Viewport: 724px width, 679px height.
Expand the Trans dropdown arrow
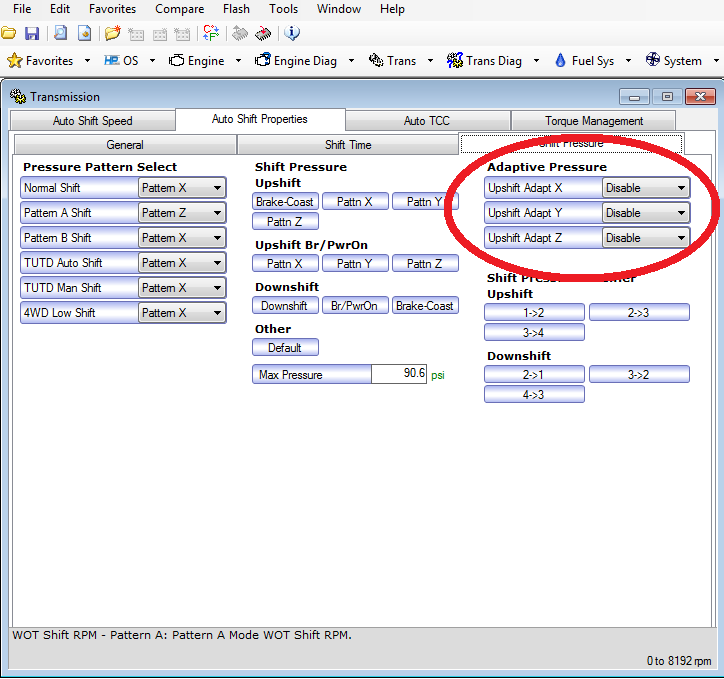point(430,60)
